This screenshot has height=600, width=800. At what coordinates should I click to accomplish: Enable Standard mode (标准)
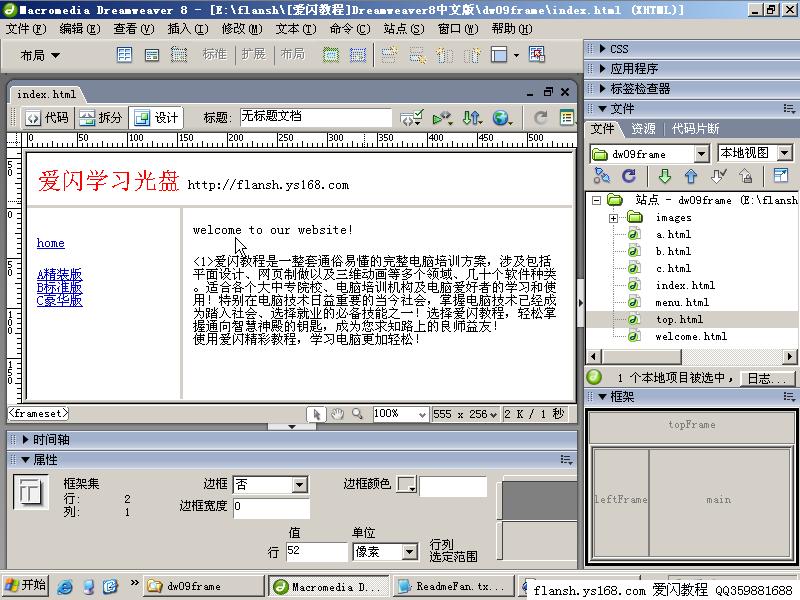214,54
